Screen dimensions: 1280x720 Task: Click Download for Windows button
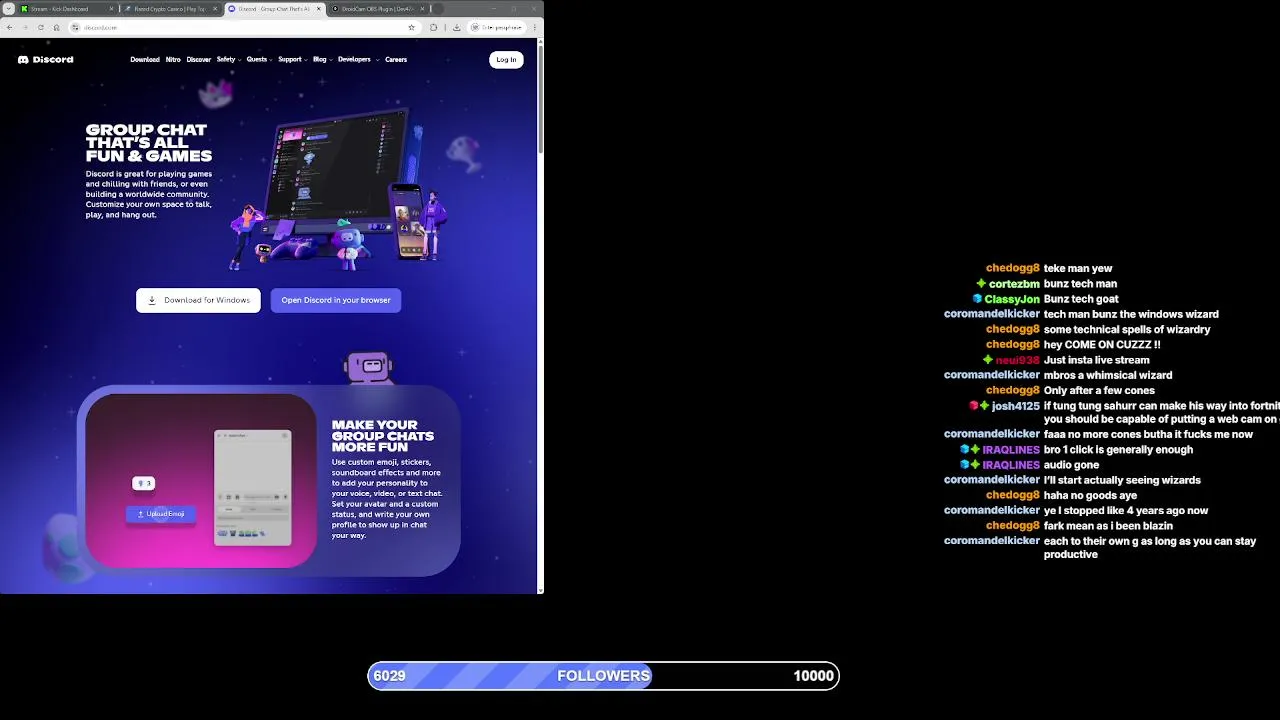[x=198, y=300]
